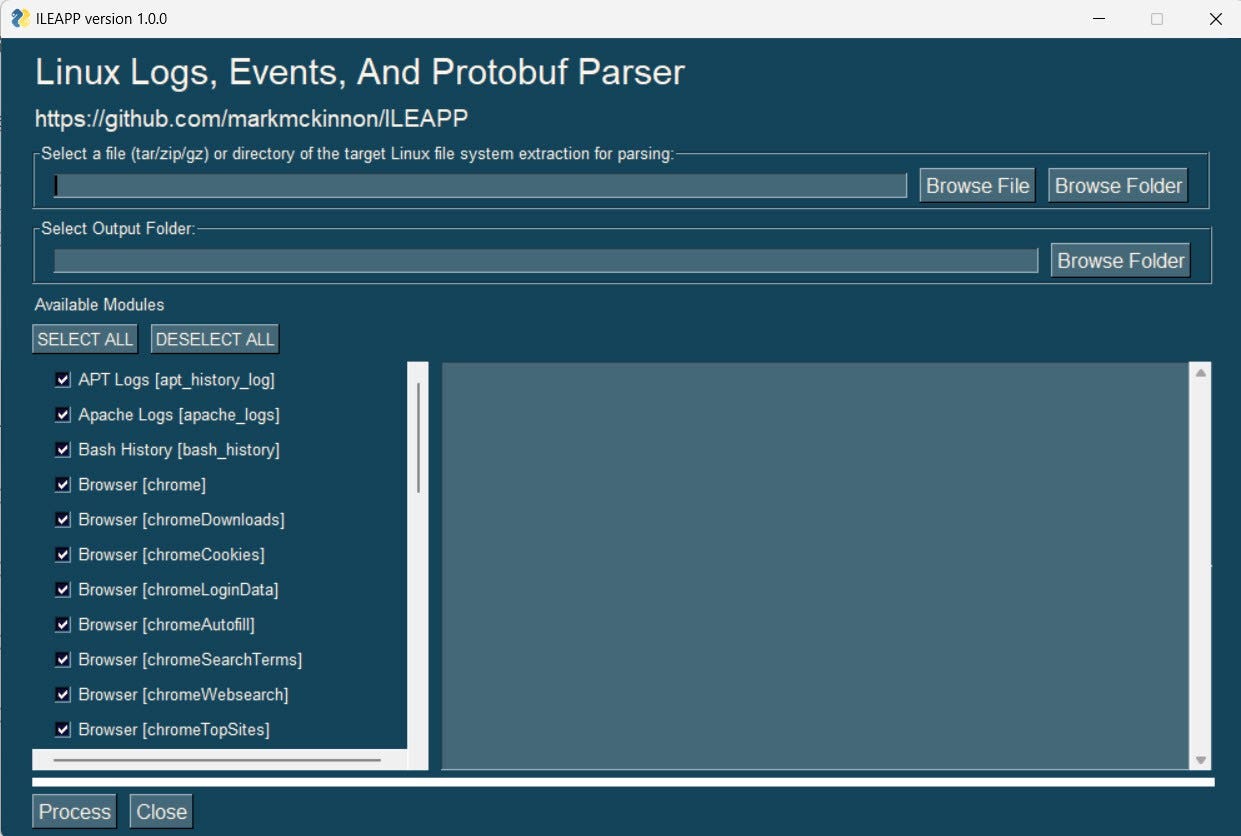Click the GitHub URL text for ILEAPP
This screenshot has width=1241, height=836.
click(252, 119)
